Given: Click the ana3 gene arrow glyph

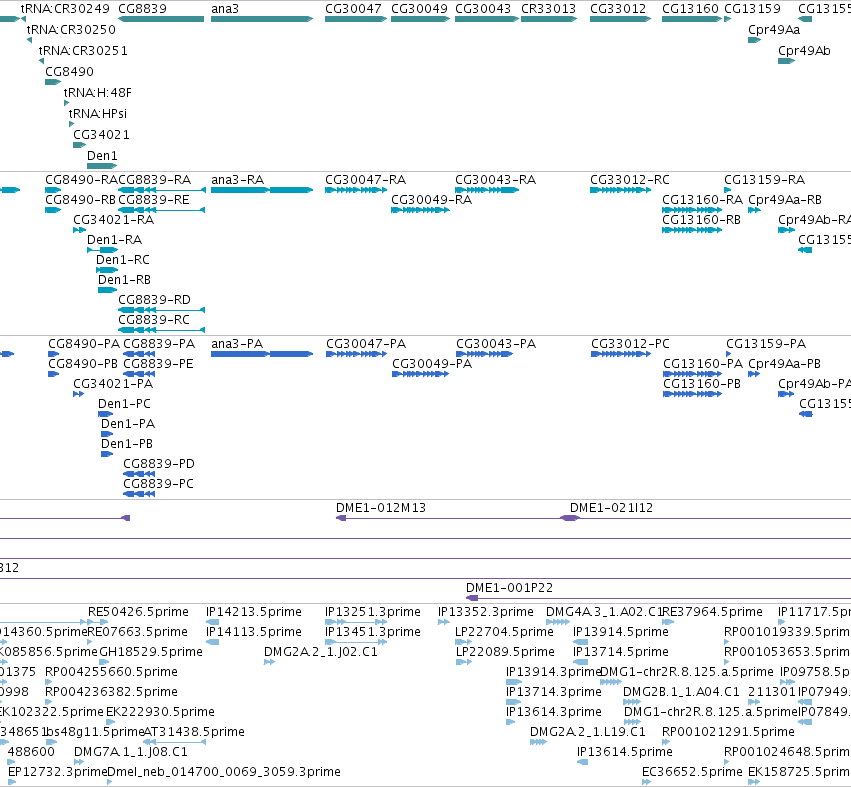Looking at the screenshot, I should point(262,19).
